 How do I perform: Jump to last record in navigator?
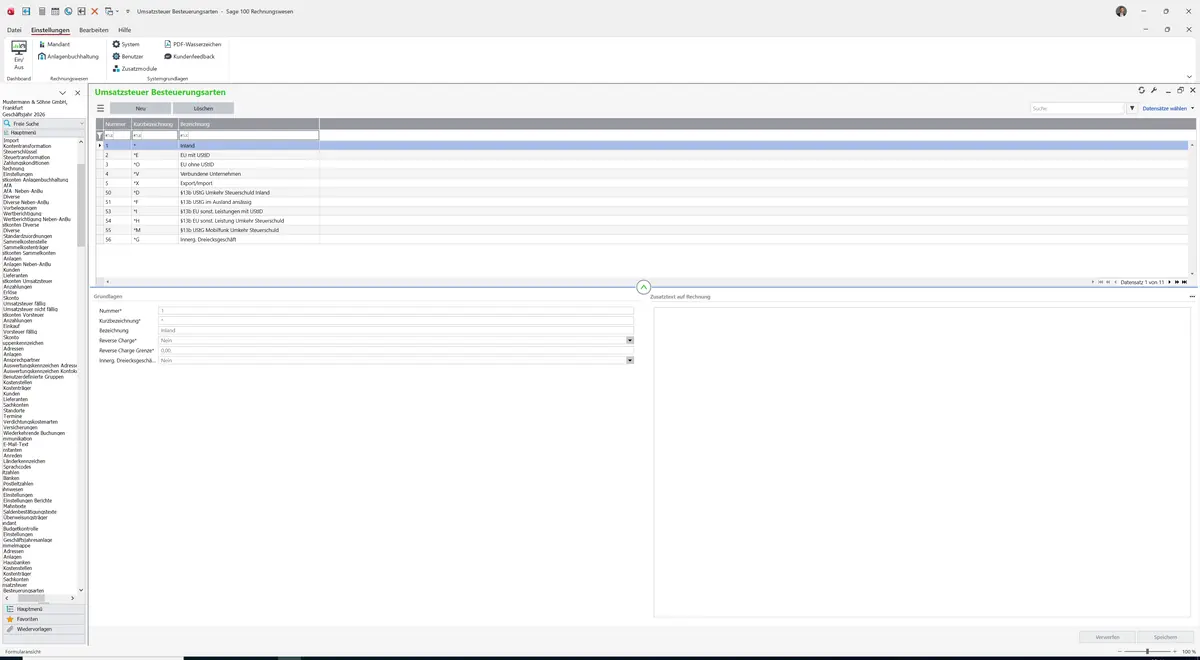(x=1185, y=282)
